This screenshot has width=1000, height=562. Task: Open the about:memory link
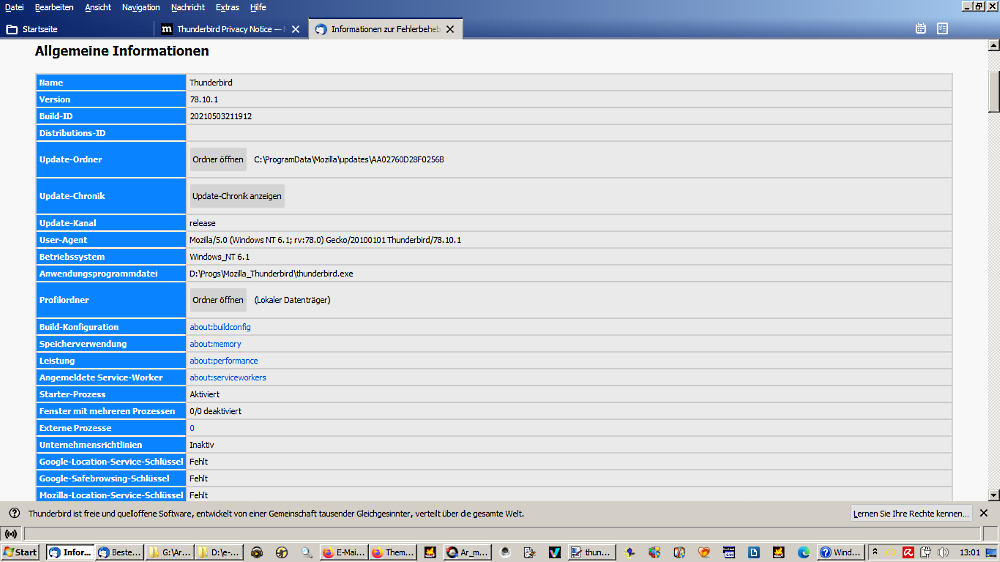pos(215,344)
